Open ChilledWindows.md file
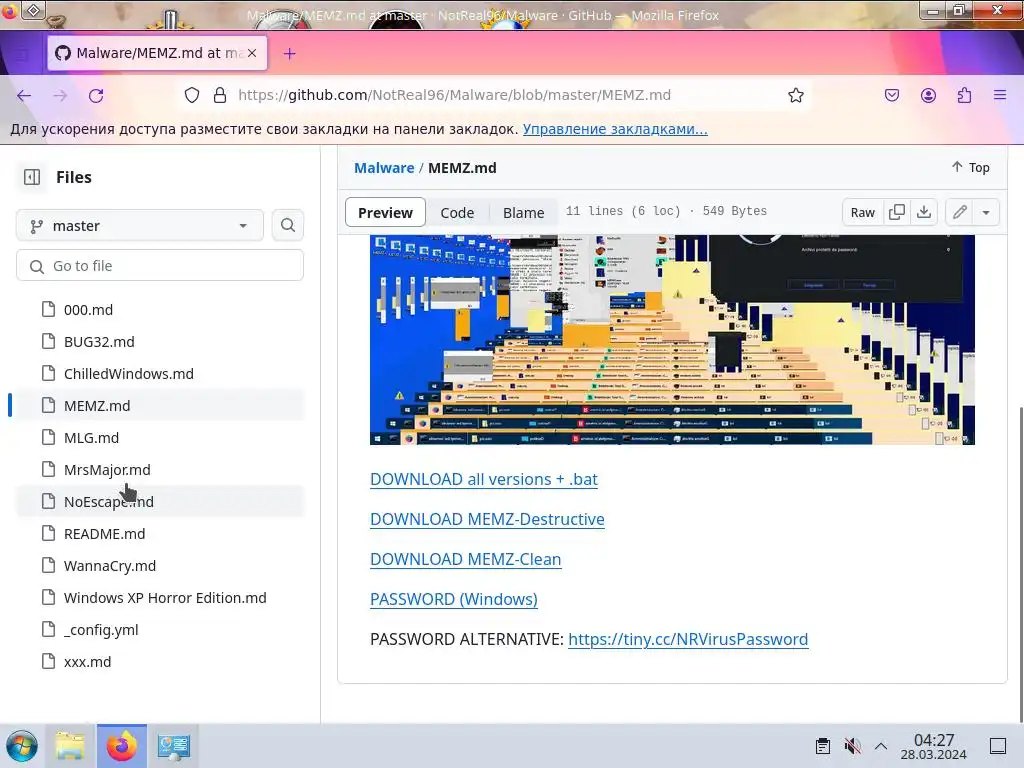The height and width of the screenshot is (768, 1024). point(160,374)
